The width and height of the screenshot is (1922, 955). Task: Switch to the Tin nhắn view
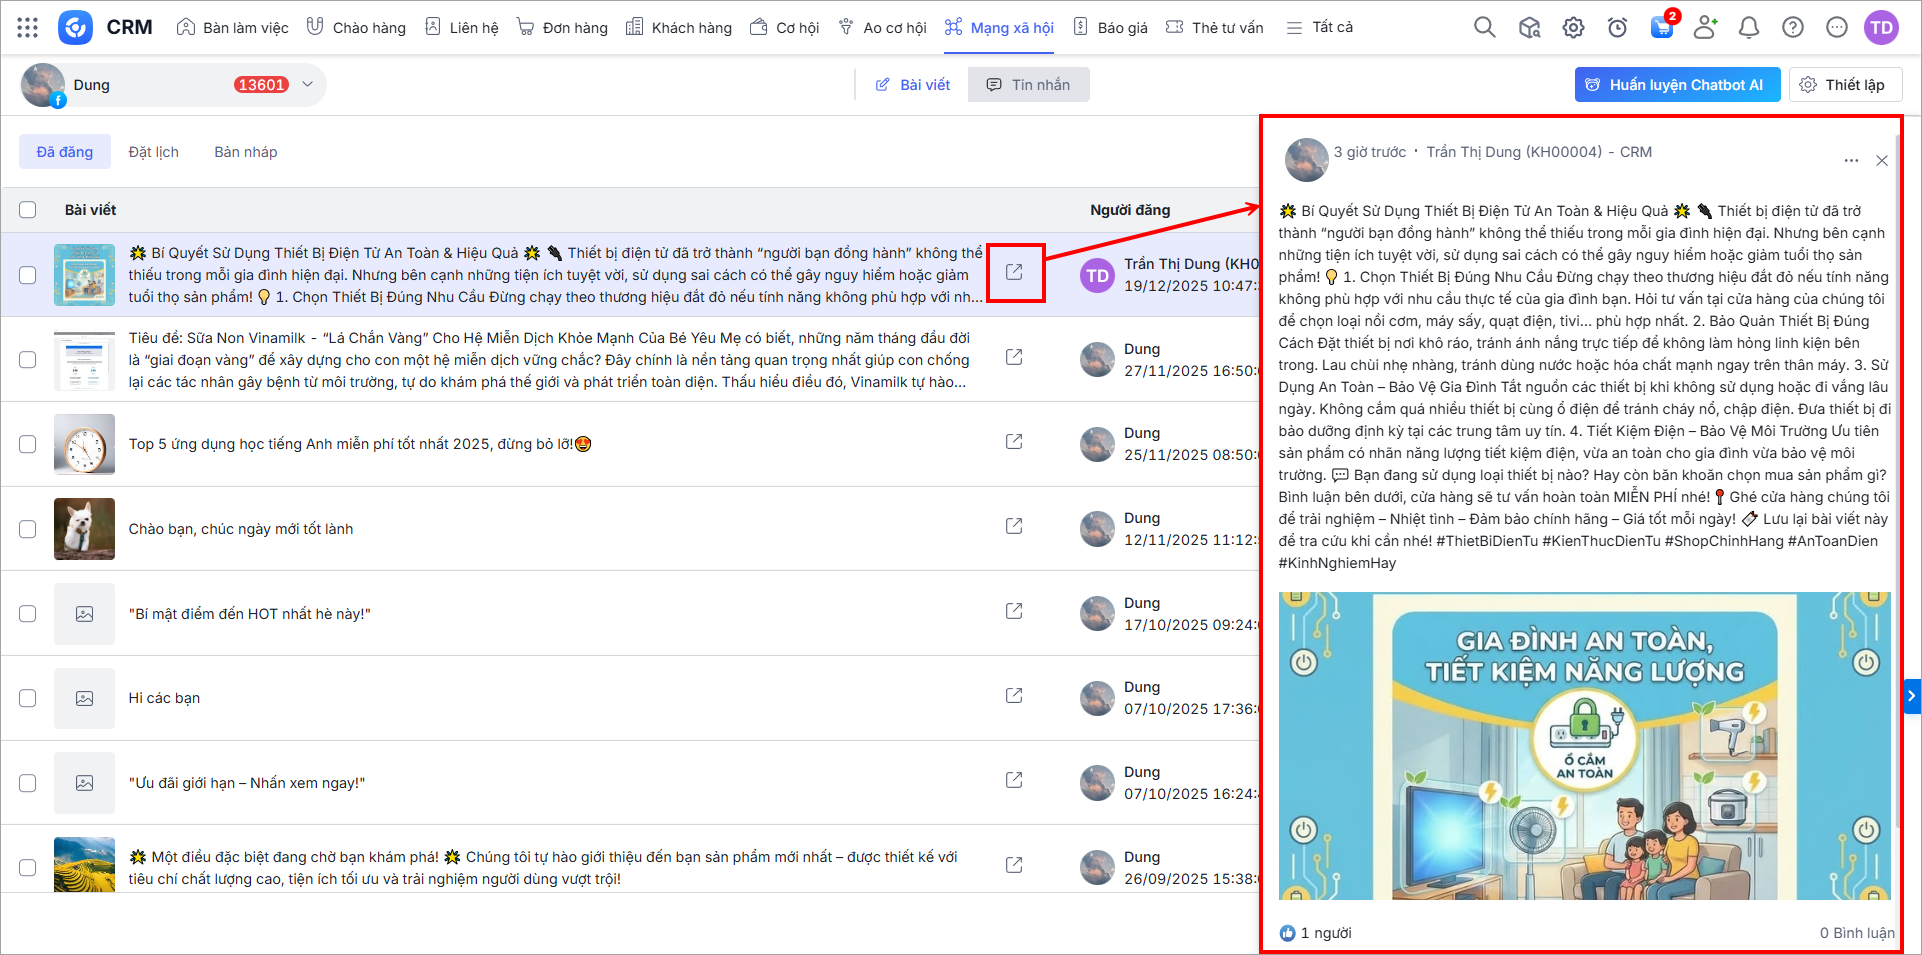click(x=1028, y=85)
